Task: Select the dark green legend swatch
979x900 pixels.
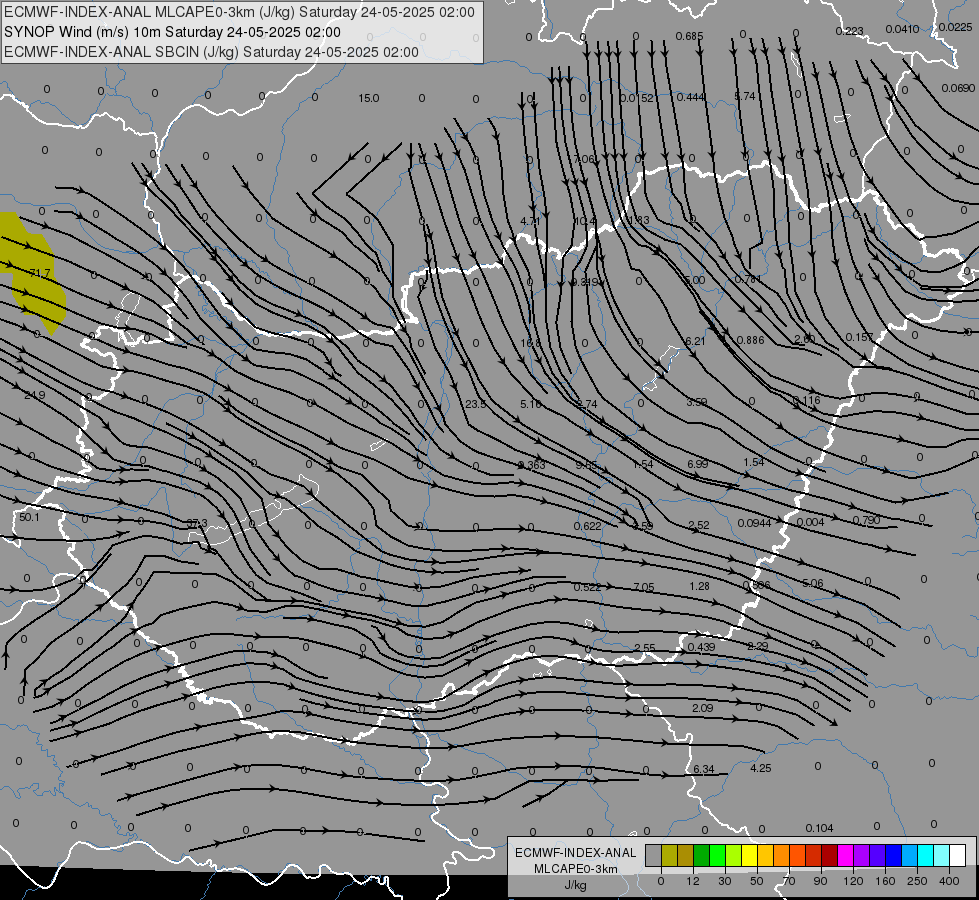Action: pyautogui.click(x=701, y=856)
